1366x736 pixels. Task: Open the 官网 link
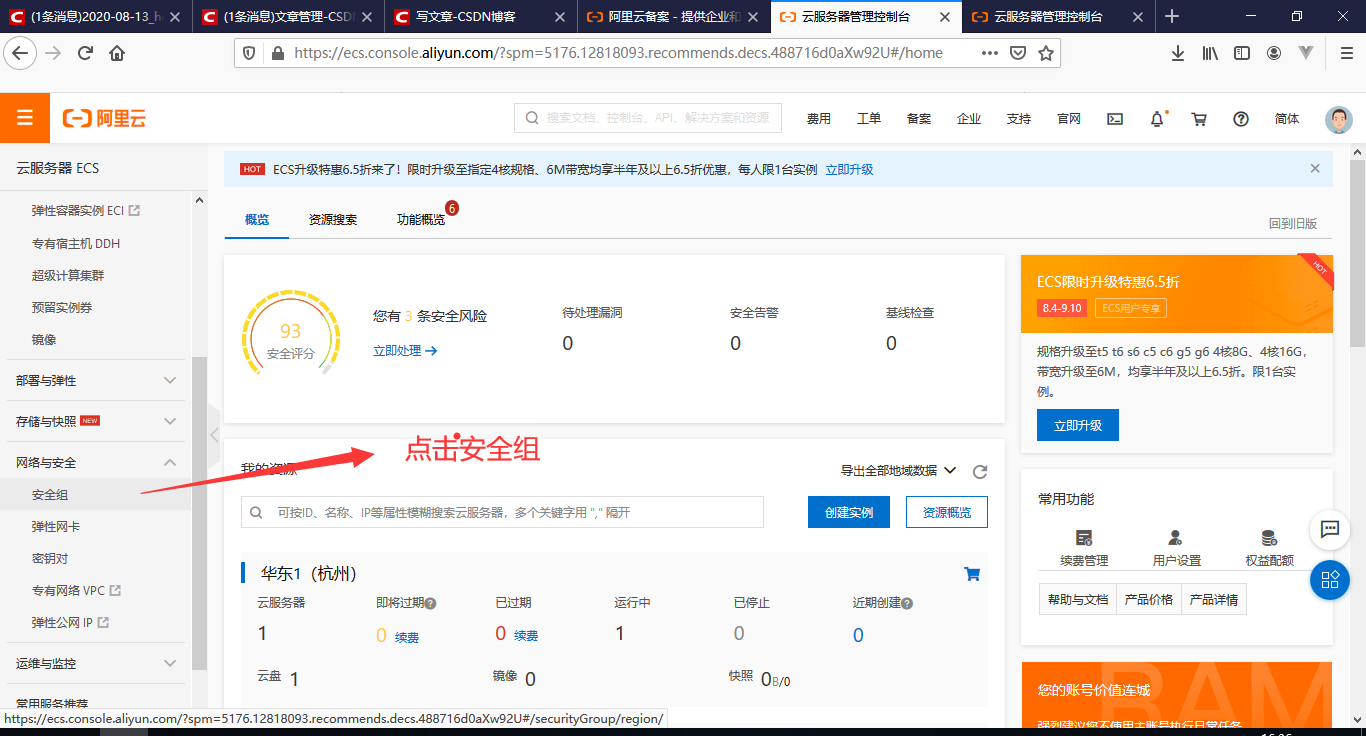click(1069, 119)
